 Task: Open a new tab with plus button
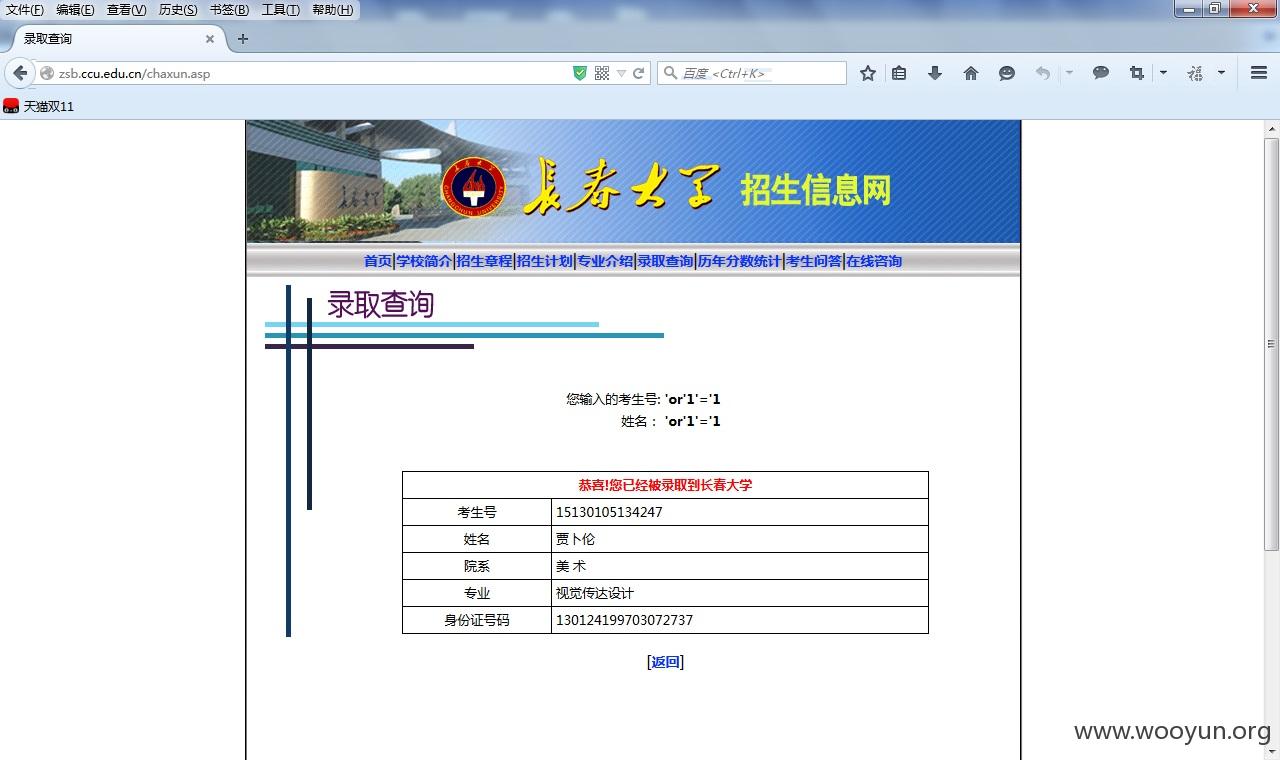coord(242,39)
